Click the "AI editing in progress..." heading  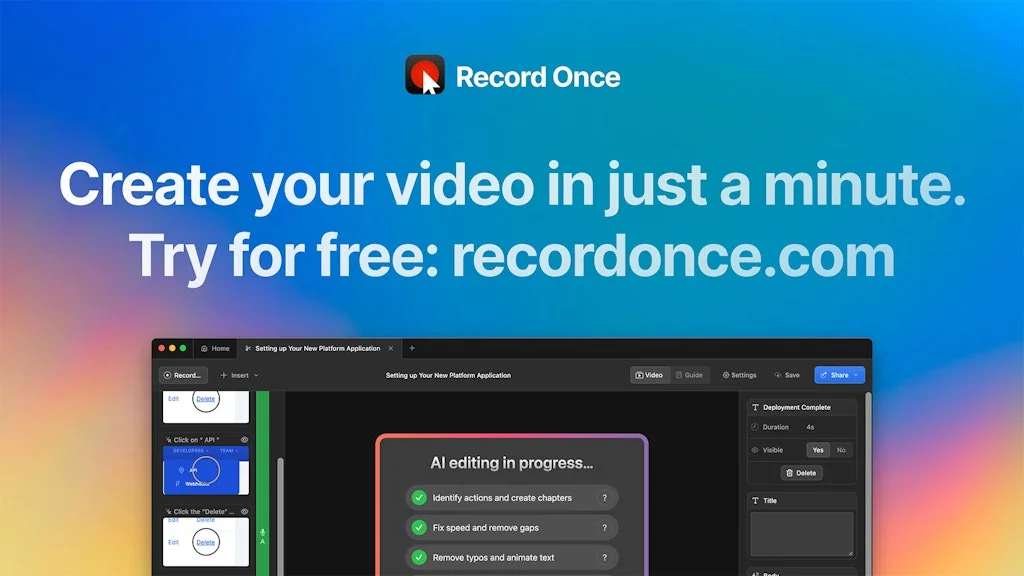coord(511,463)
